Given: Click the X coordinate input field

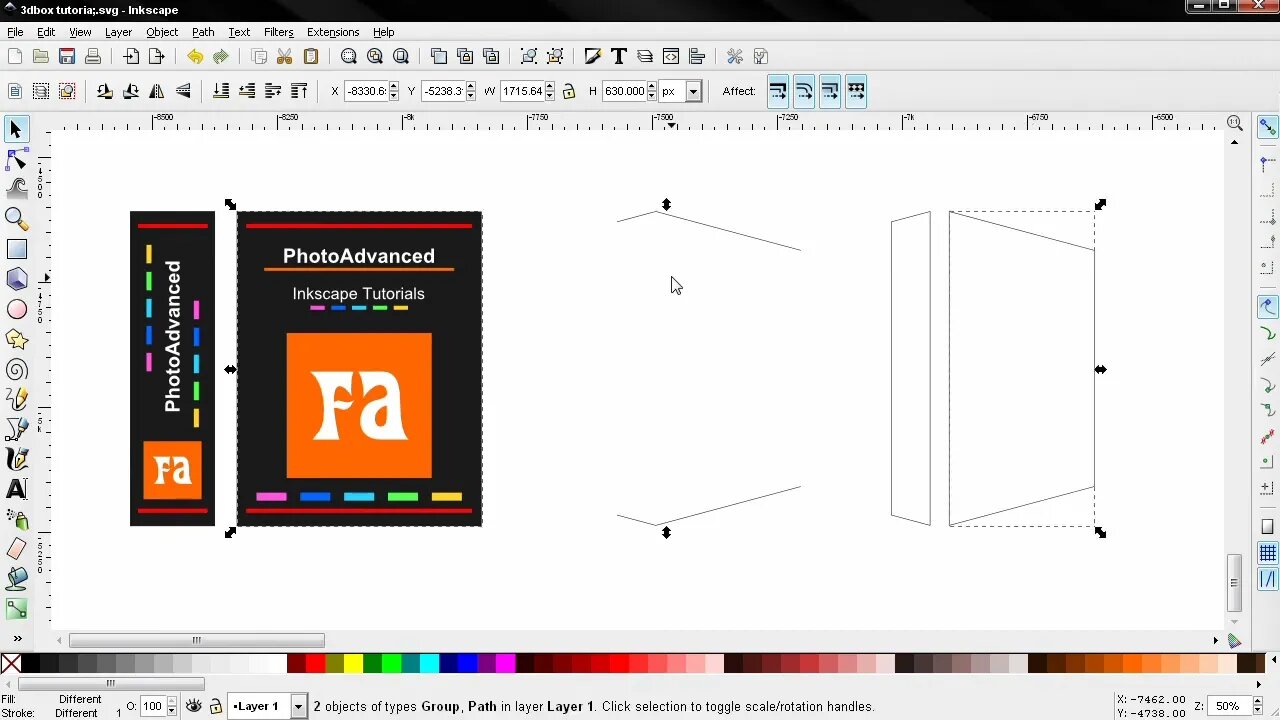Looking at the screenshot, I should coord(366,91).
